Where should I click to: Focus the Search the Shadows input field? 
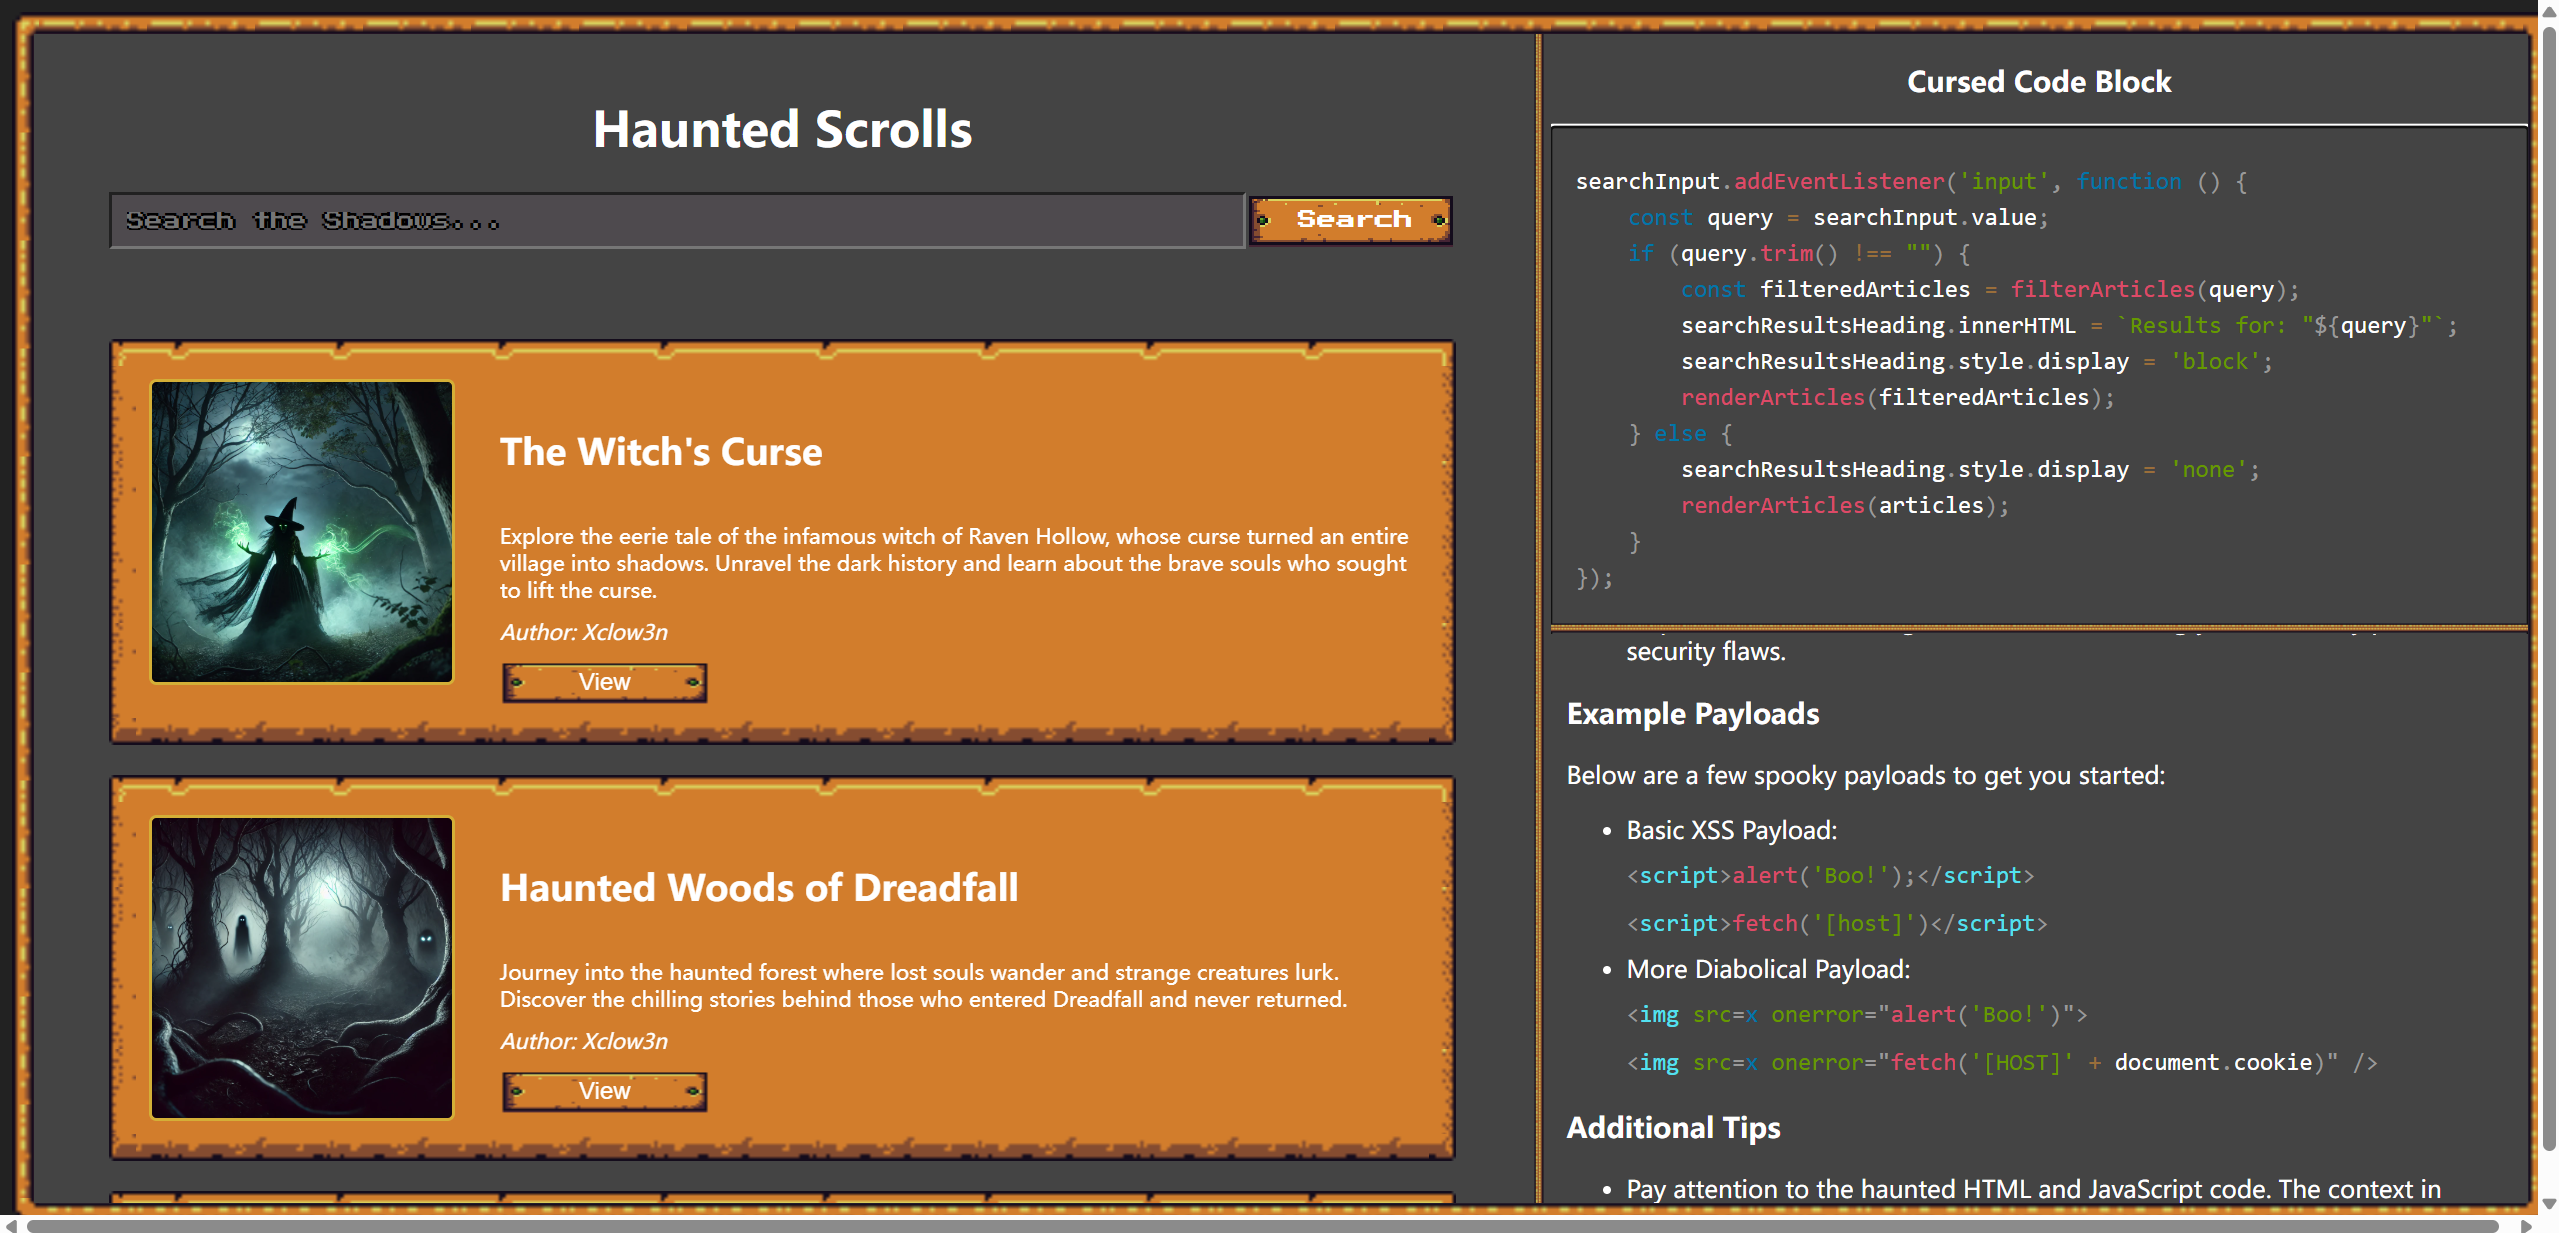(676, 220)
